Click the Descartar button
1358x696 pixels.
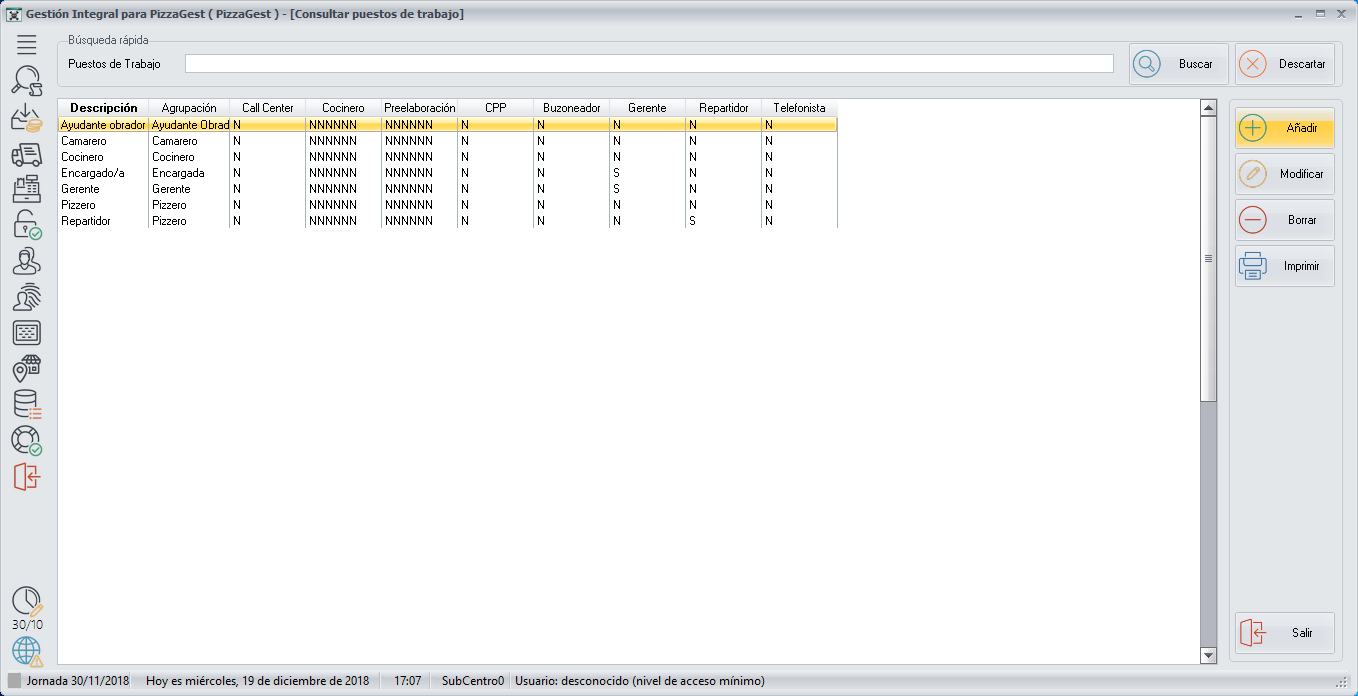(x=1285, y=64)
